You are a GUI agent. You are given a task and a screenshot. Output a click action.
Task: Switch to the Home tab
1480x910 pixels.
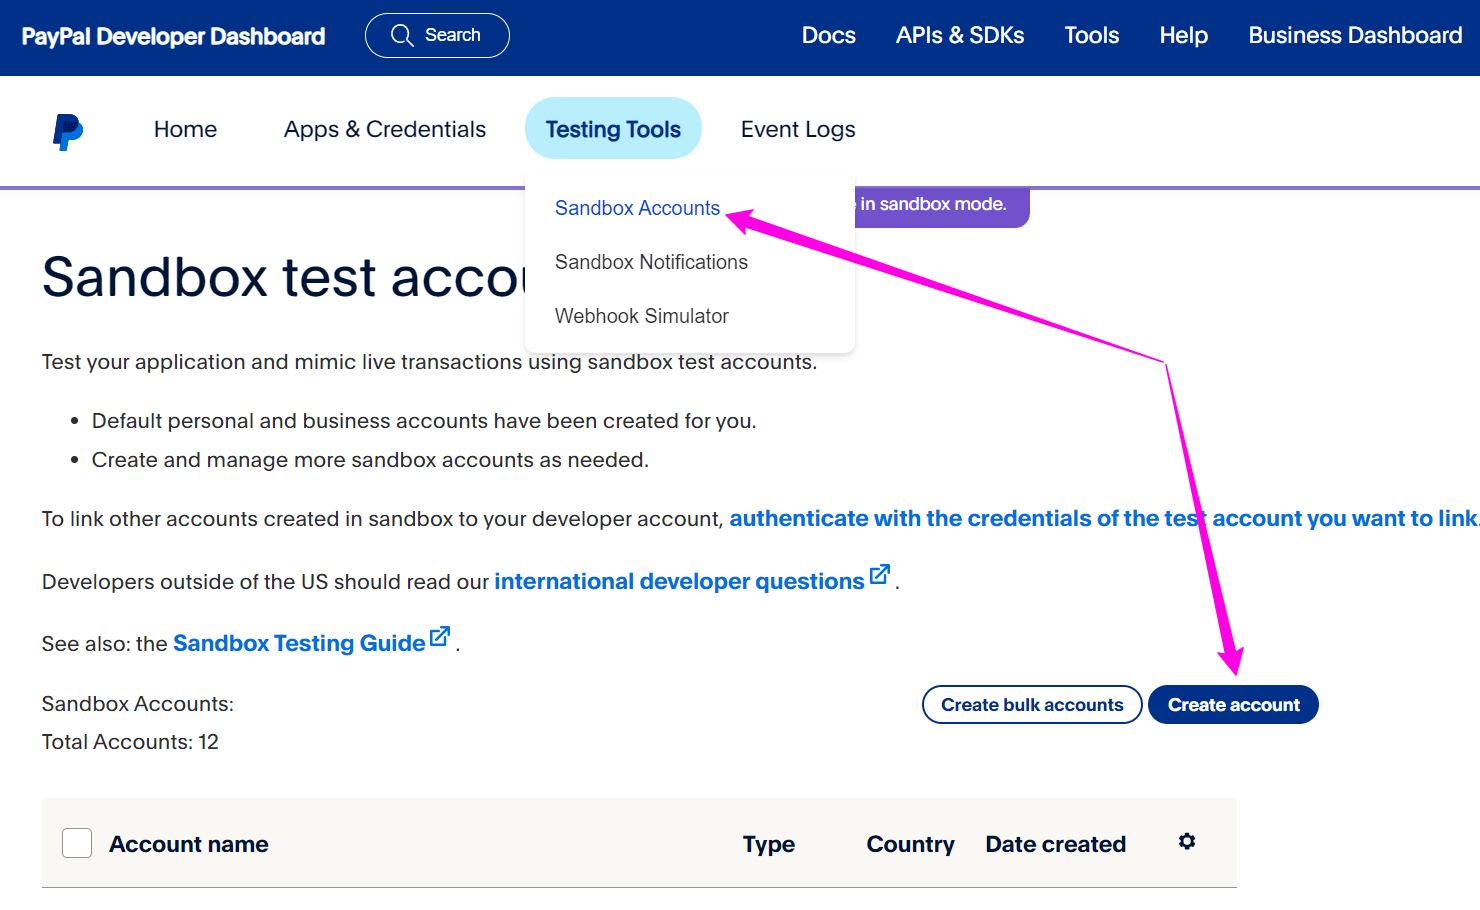coord(185,128)
